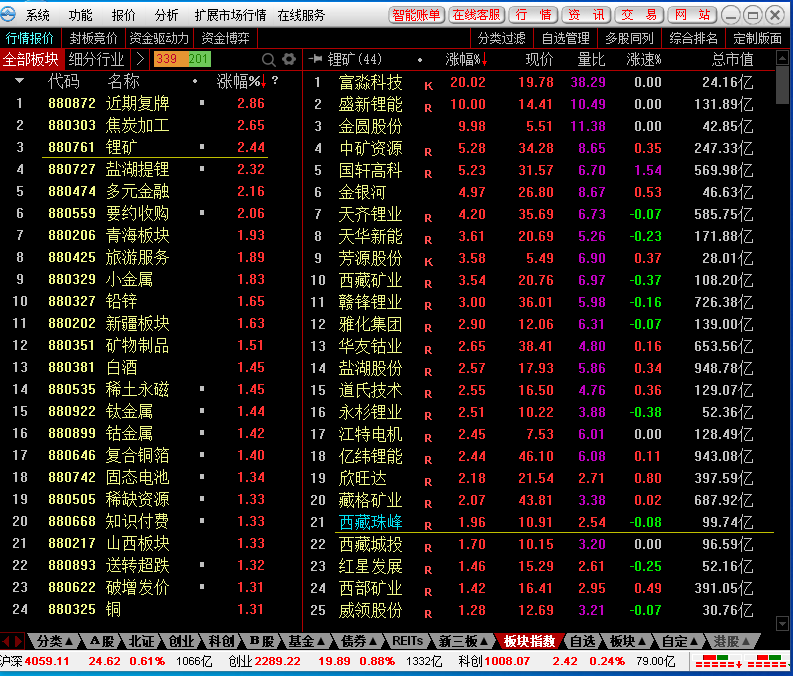
Task: Sort by the 量比 column header
Action: (x=591, y=60)
